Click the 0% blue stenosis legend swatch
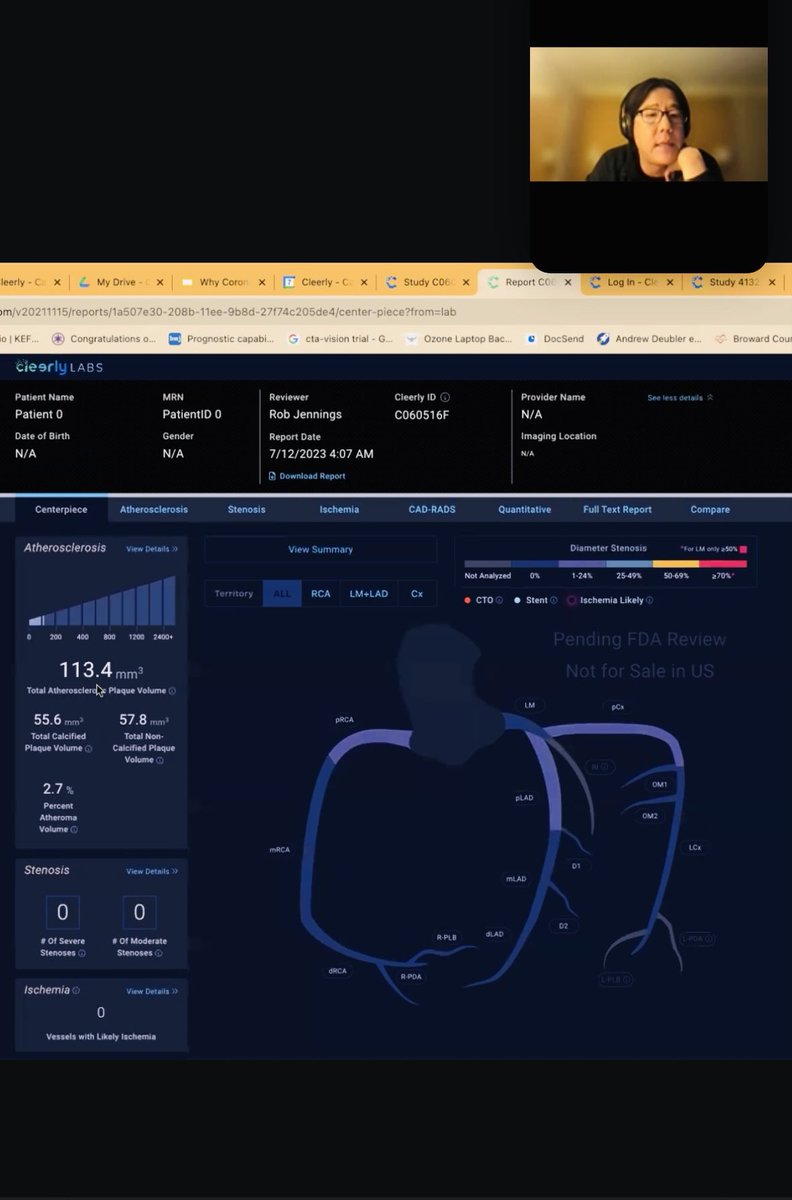This screenshot has width=792, height=1200. tap(534, 565)
